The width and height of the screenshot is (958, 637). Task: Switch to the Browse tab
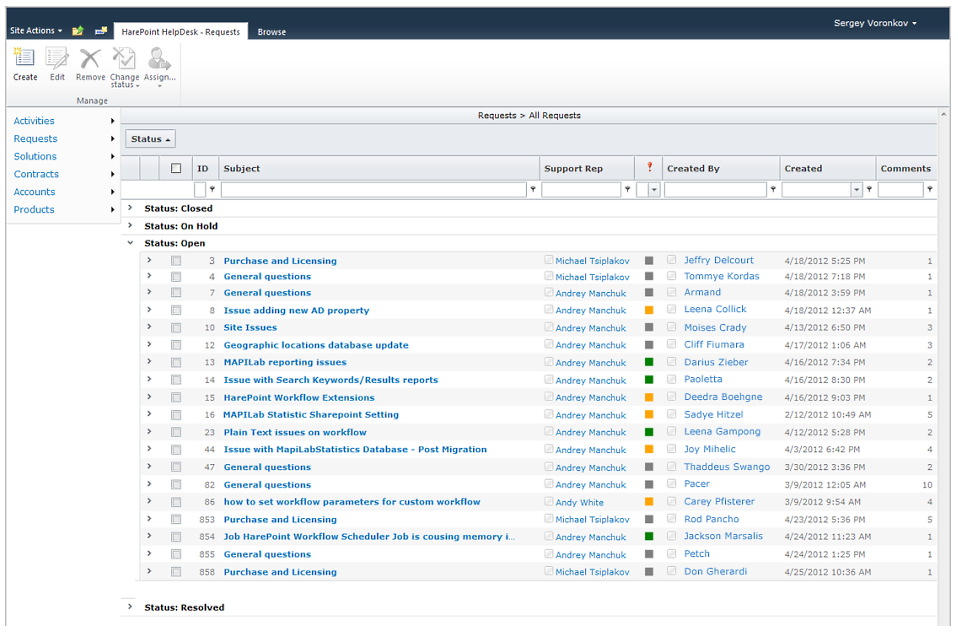[x=272, y=32]
